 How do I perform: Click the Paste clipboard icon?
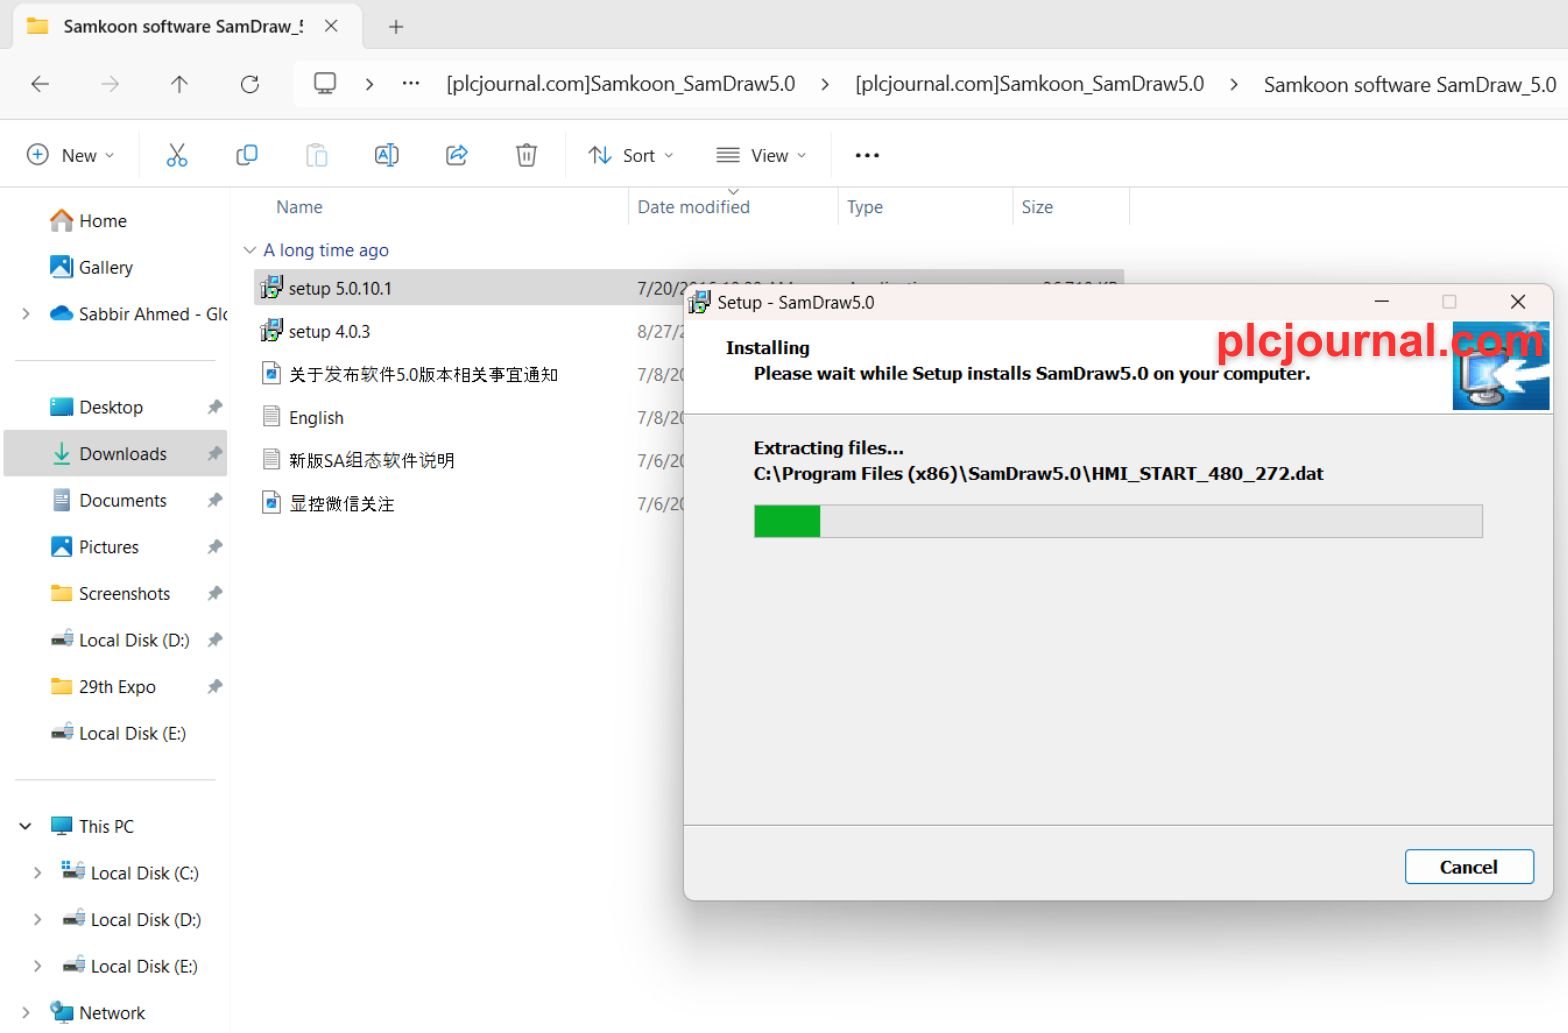pos(316,155)
